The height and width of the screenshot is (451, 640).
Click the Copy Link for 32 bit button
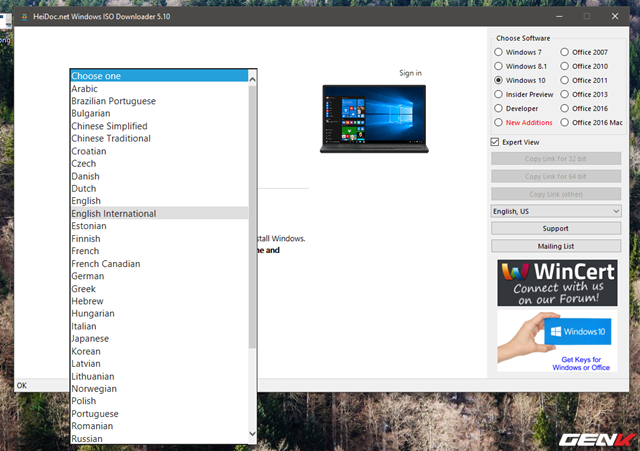(x=556, y=158)
